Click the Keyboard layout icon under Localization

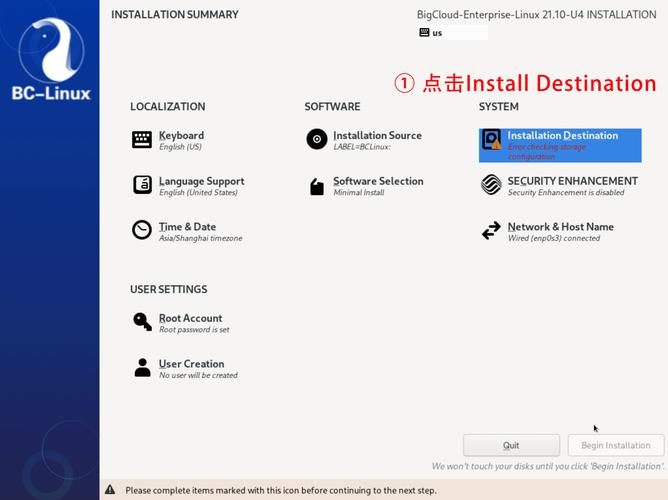[x=142, y=140]
